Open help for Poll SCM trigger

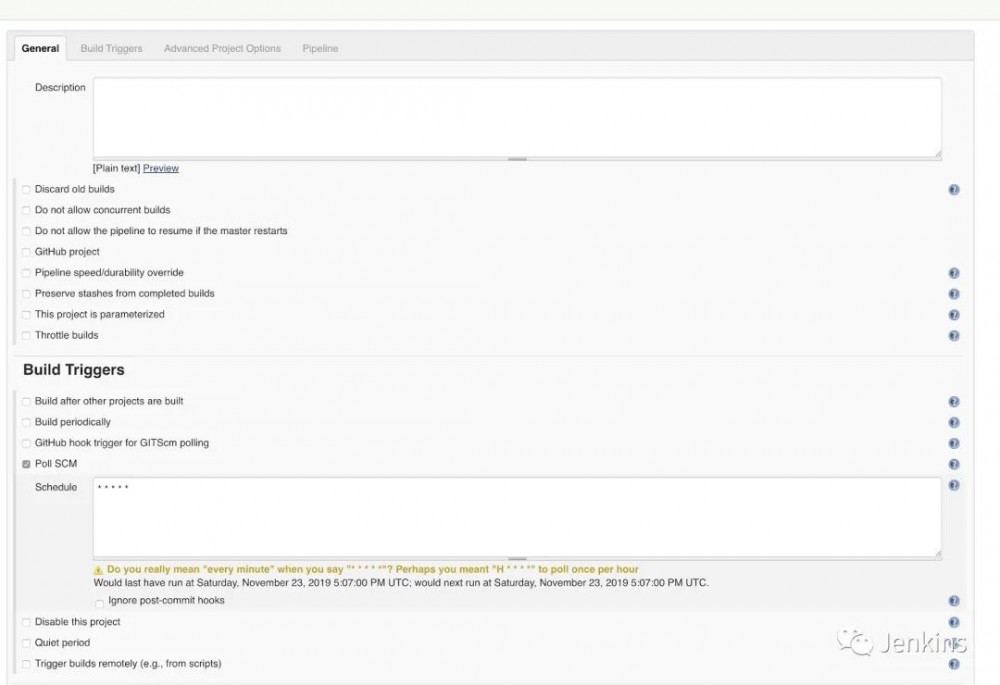pyautogui.click(x=954, y=464)
